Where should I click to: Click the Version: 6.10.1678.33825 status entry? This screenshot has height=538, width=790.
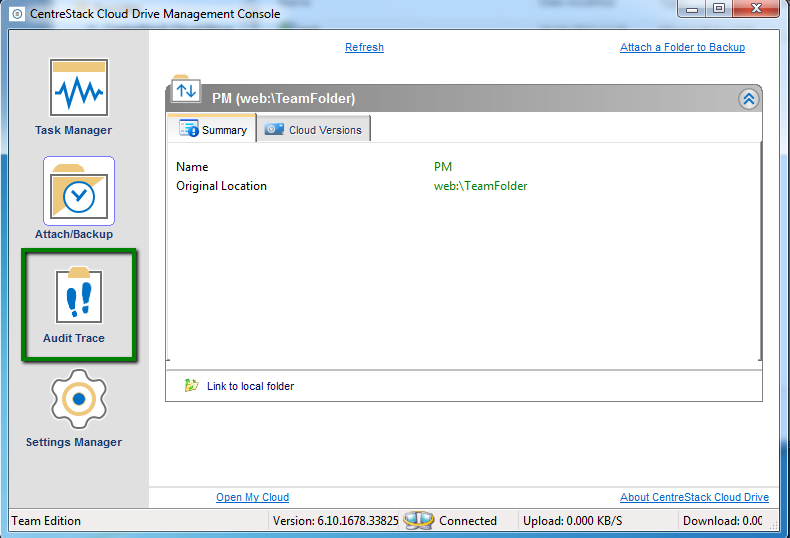tap(336, 521)
